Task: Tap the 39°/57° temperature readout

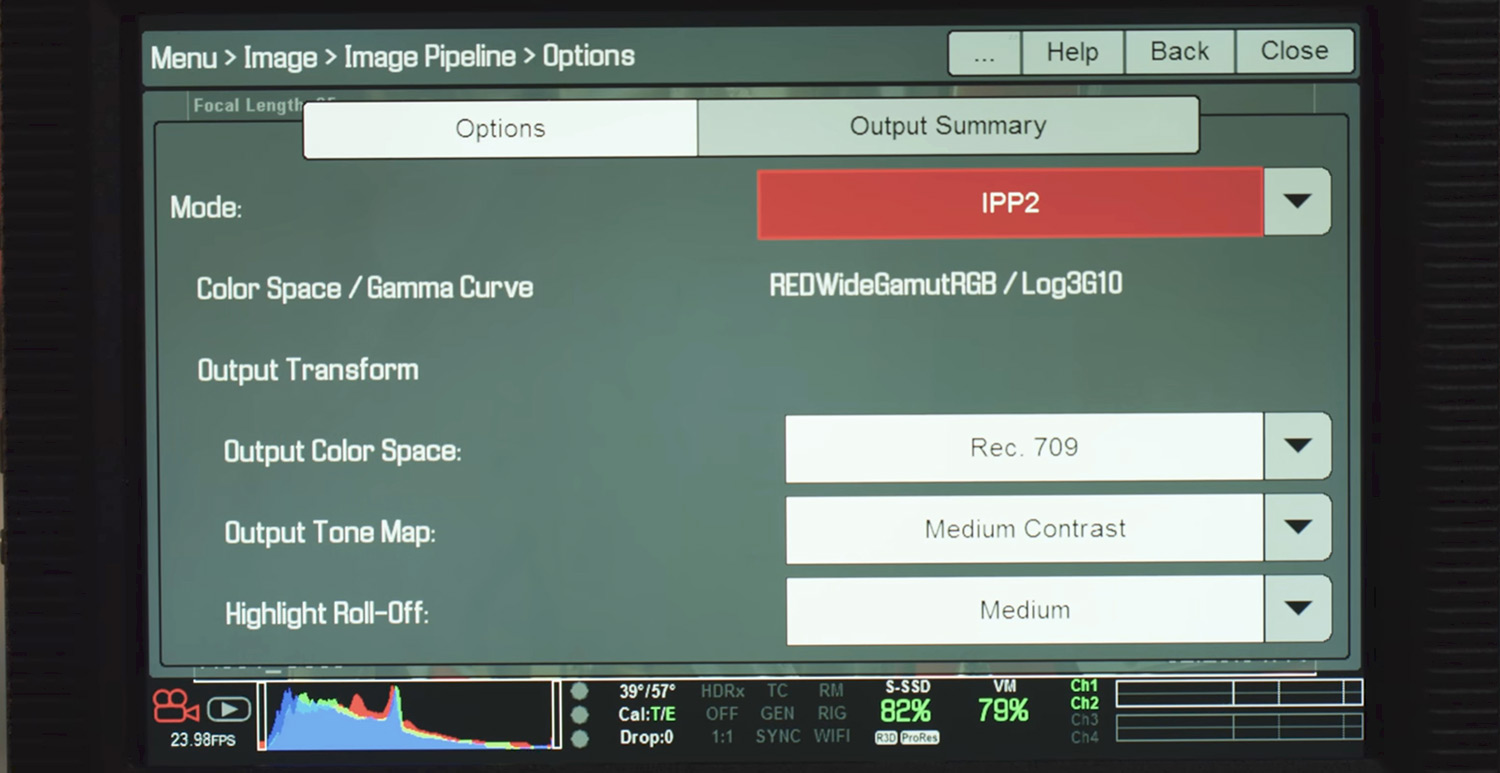Action: point(647,691)
